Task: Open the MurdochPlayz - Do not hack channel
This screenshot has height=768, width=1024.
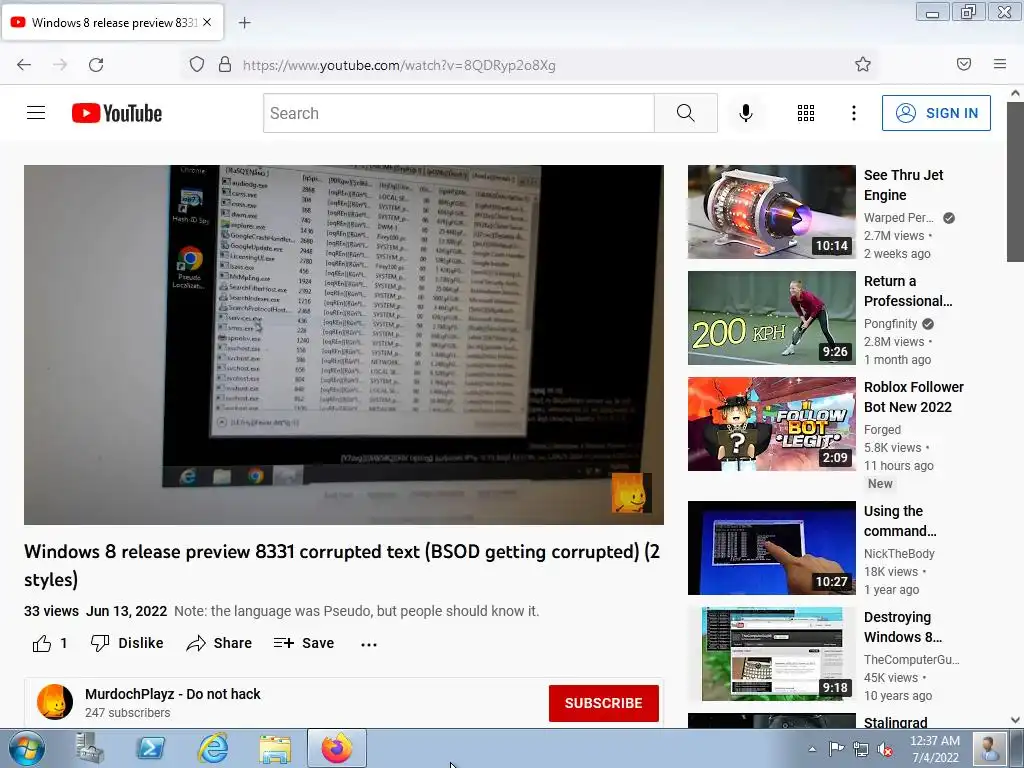Action: 172,694
